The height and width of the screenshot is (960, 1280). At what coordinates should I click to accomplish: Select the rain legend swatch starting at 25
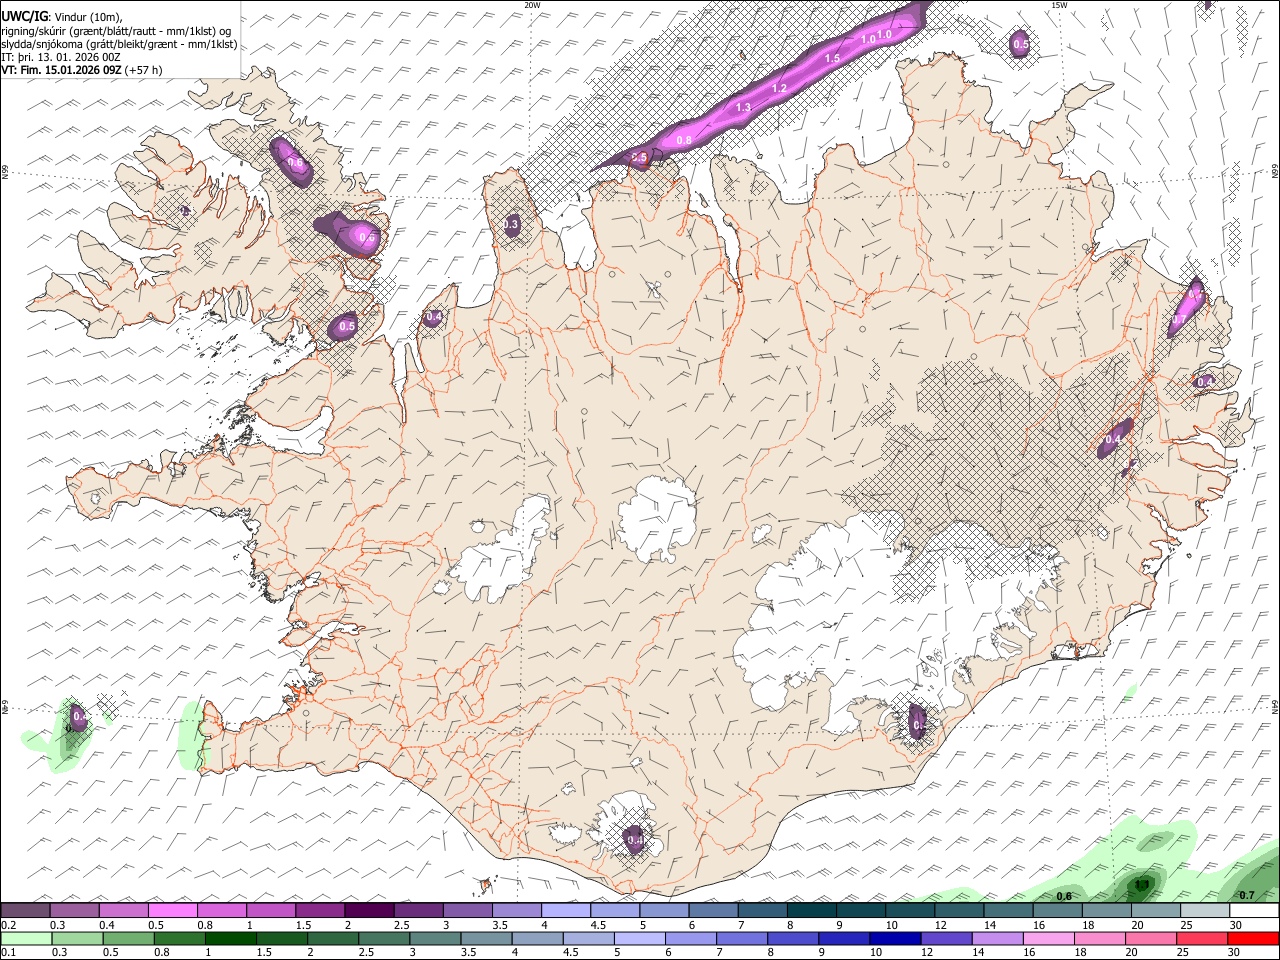coord(1203,938)
